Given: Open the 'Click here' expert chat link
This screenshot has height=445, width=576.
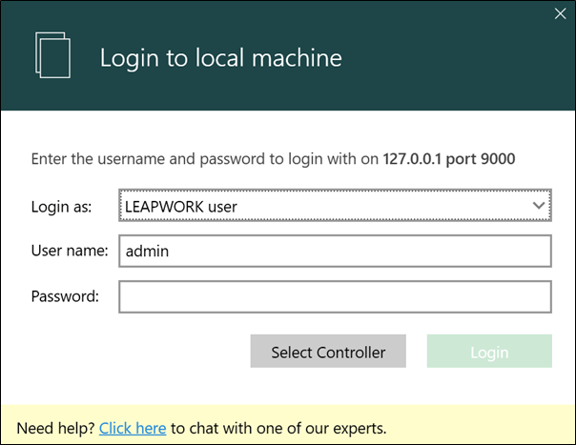Looking at the screenshot, I should [x=133, y=428].
